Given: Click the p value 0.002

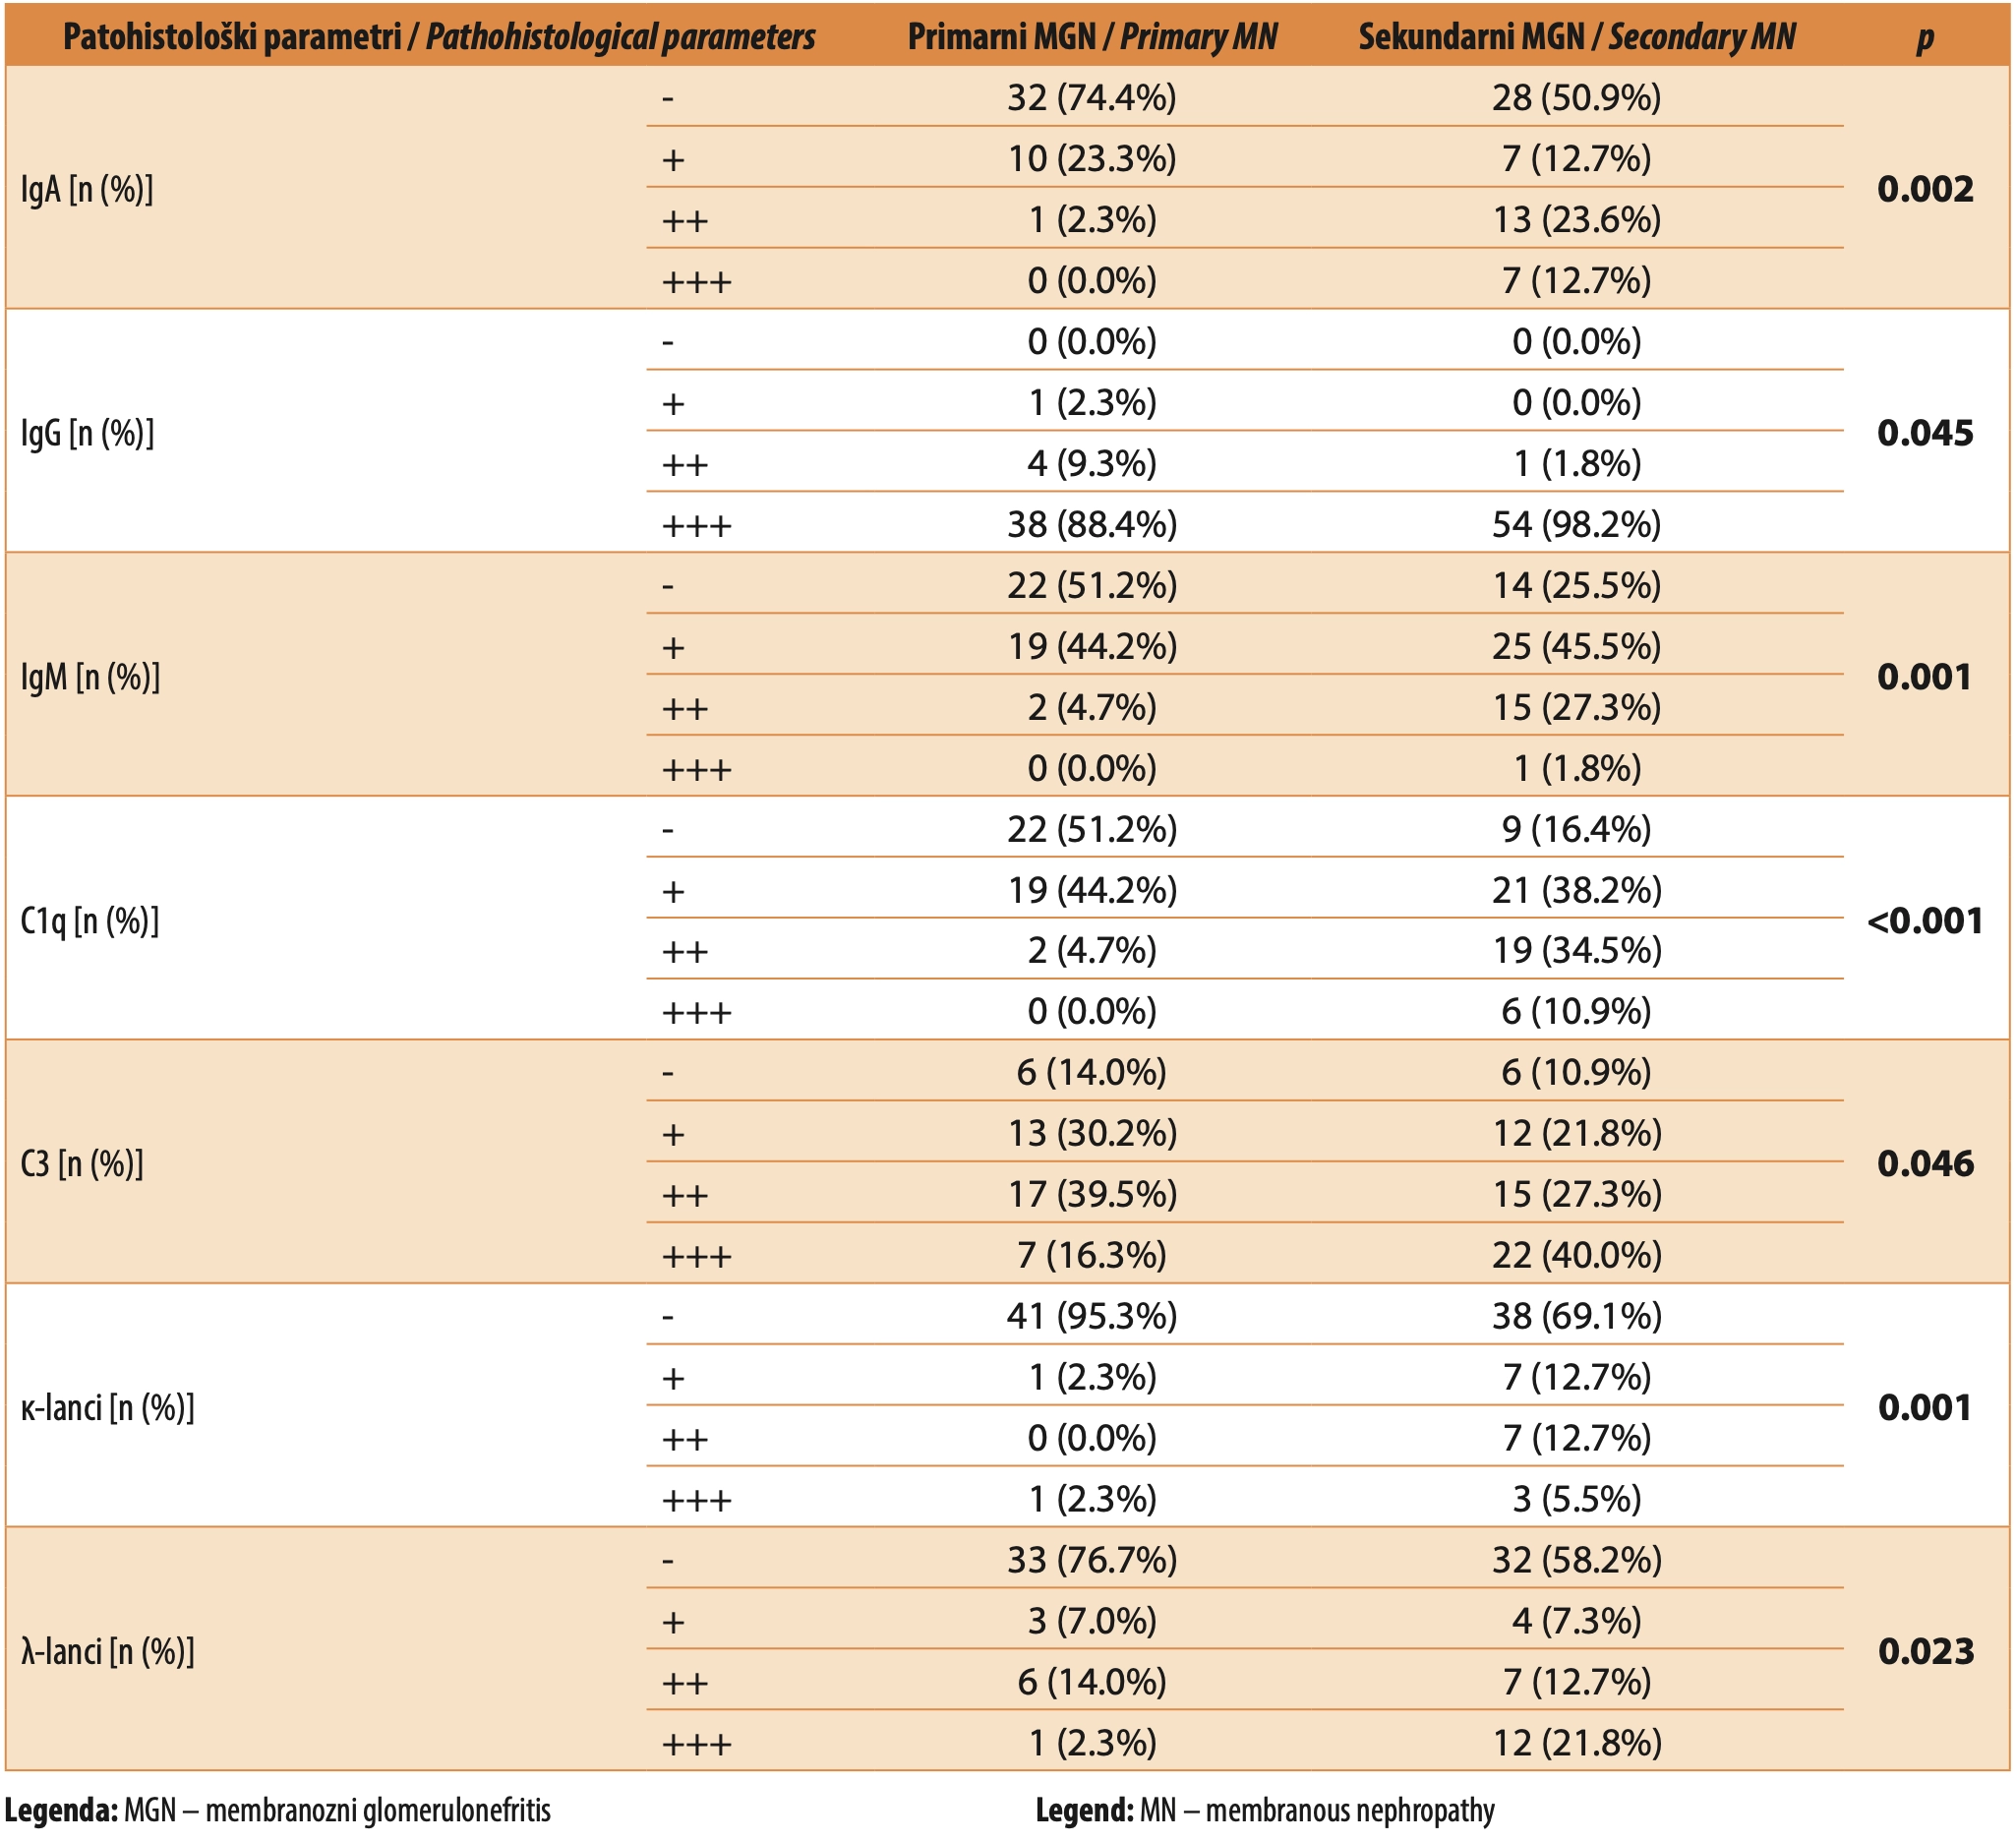Looking at the screenshot, I should click(x=1925, y=189).
